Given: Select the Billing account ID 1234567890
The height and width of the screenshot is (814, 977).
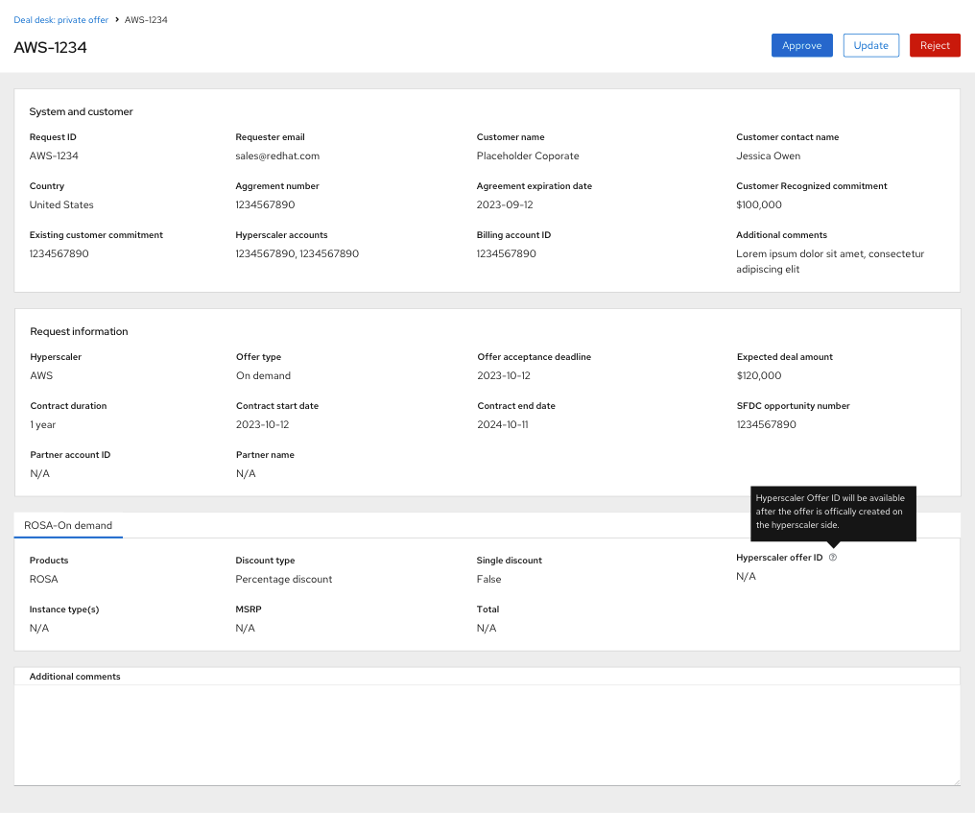Looking at the screenshot, I should point(507,253).
